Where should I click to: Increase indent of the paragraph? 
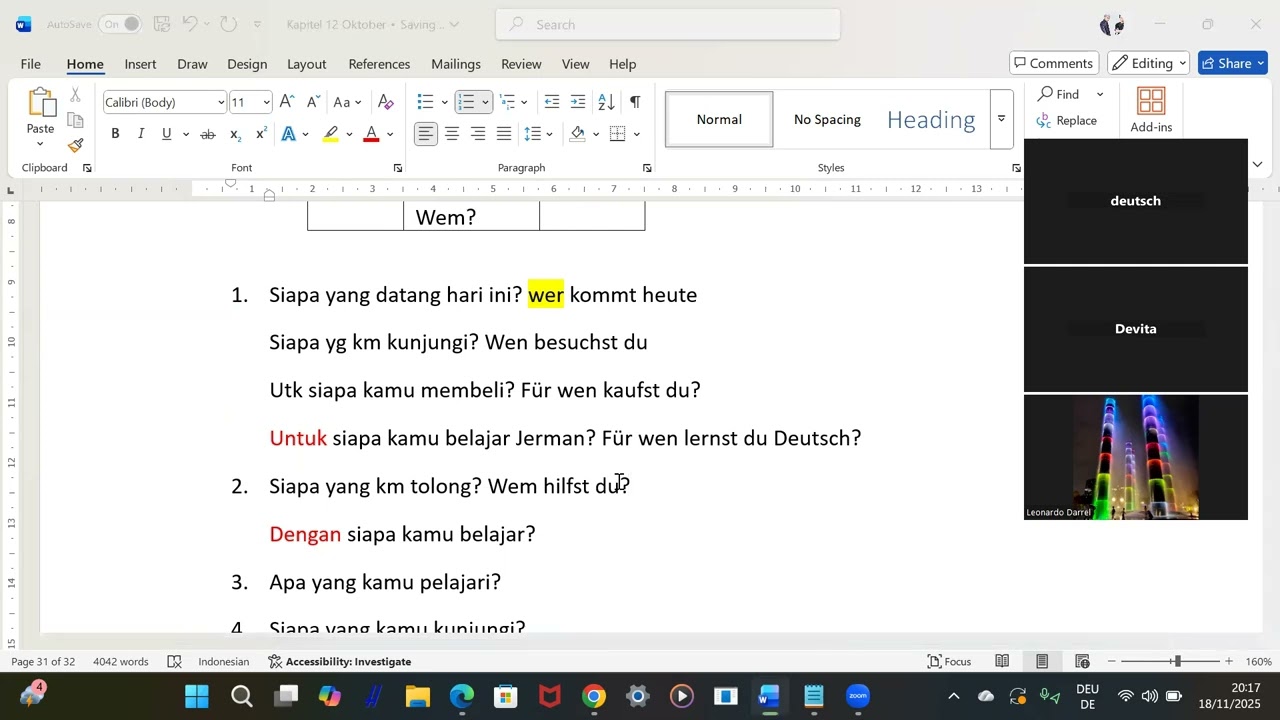tap(578, 102)
